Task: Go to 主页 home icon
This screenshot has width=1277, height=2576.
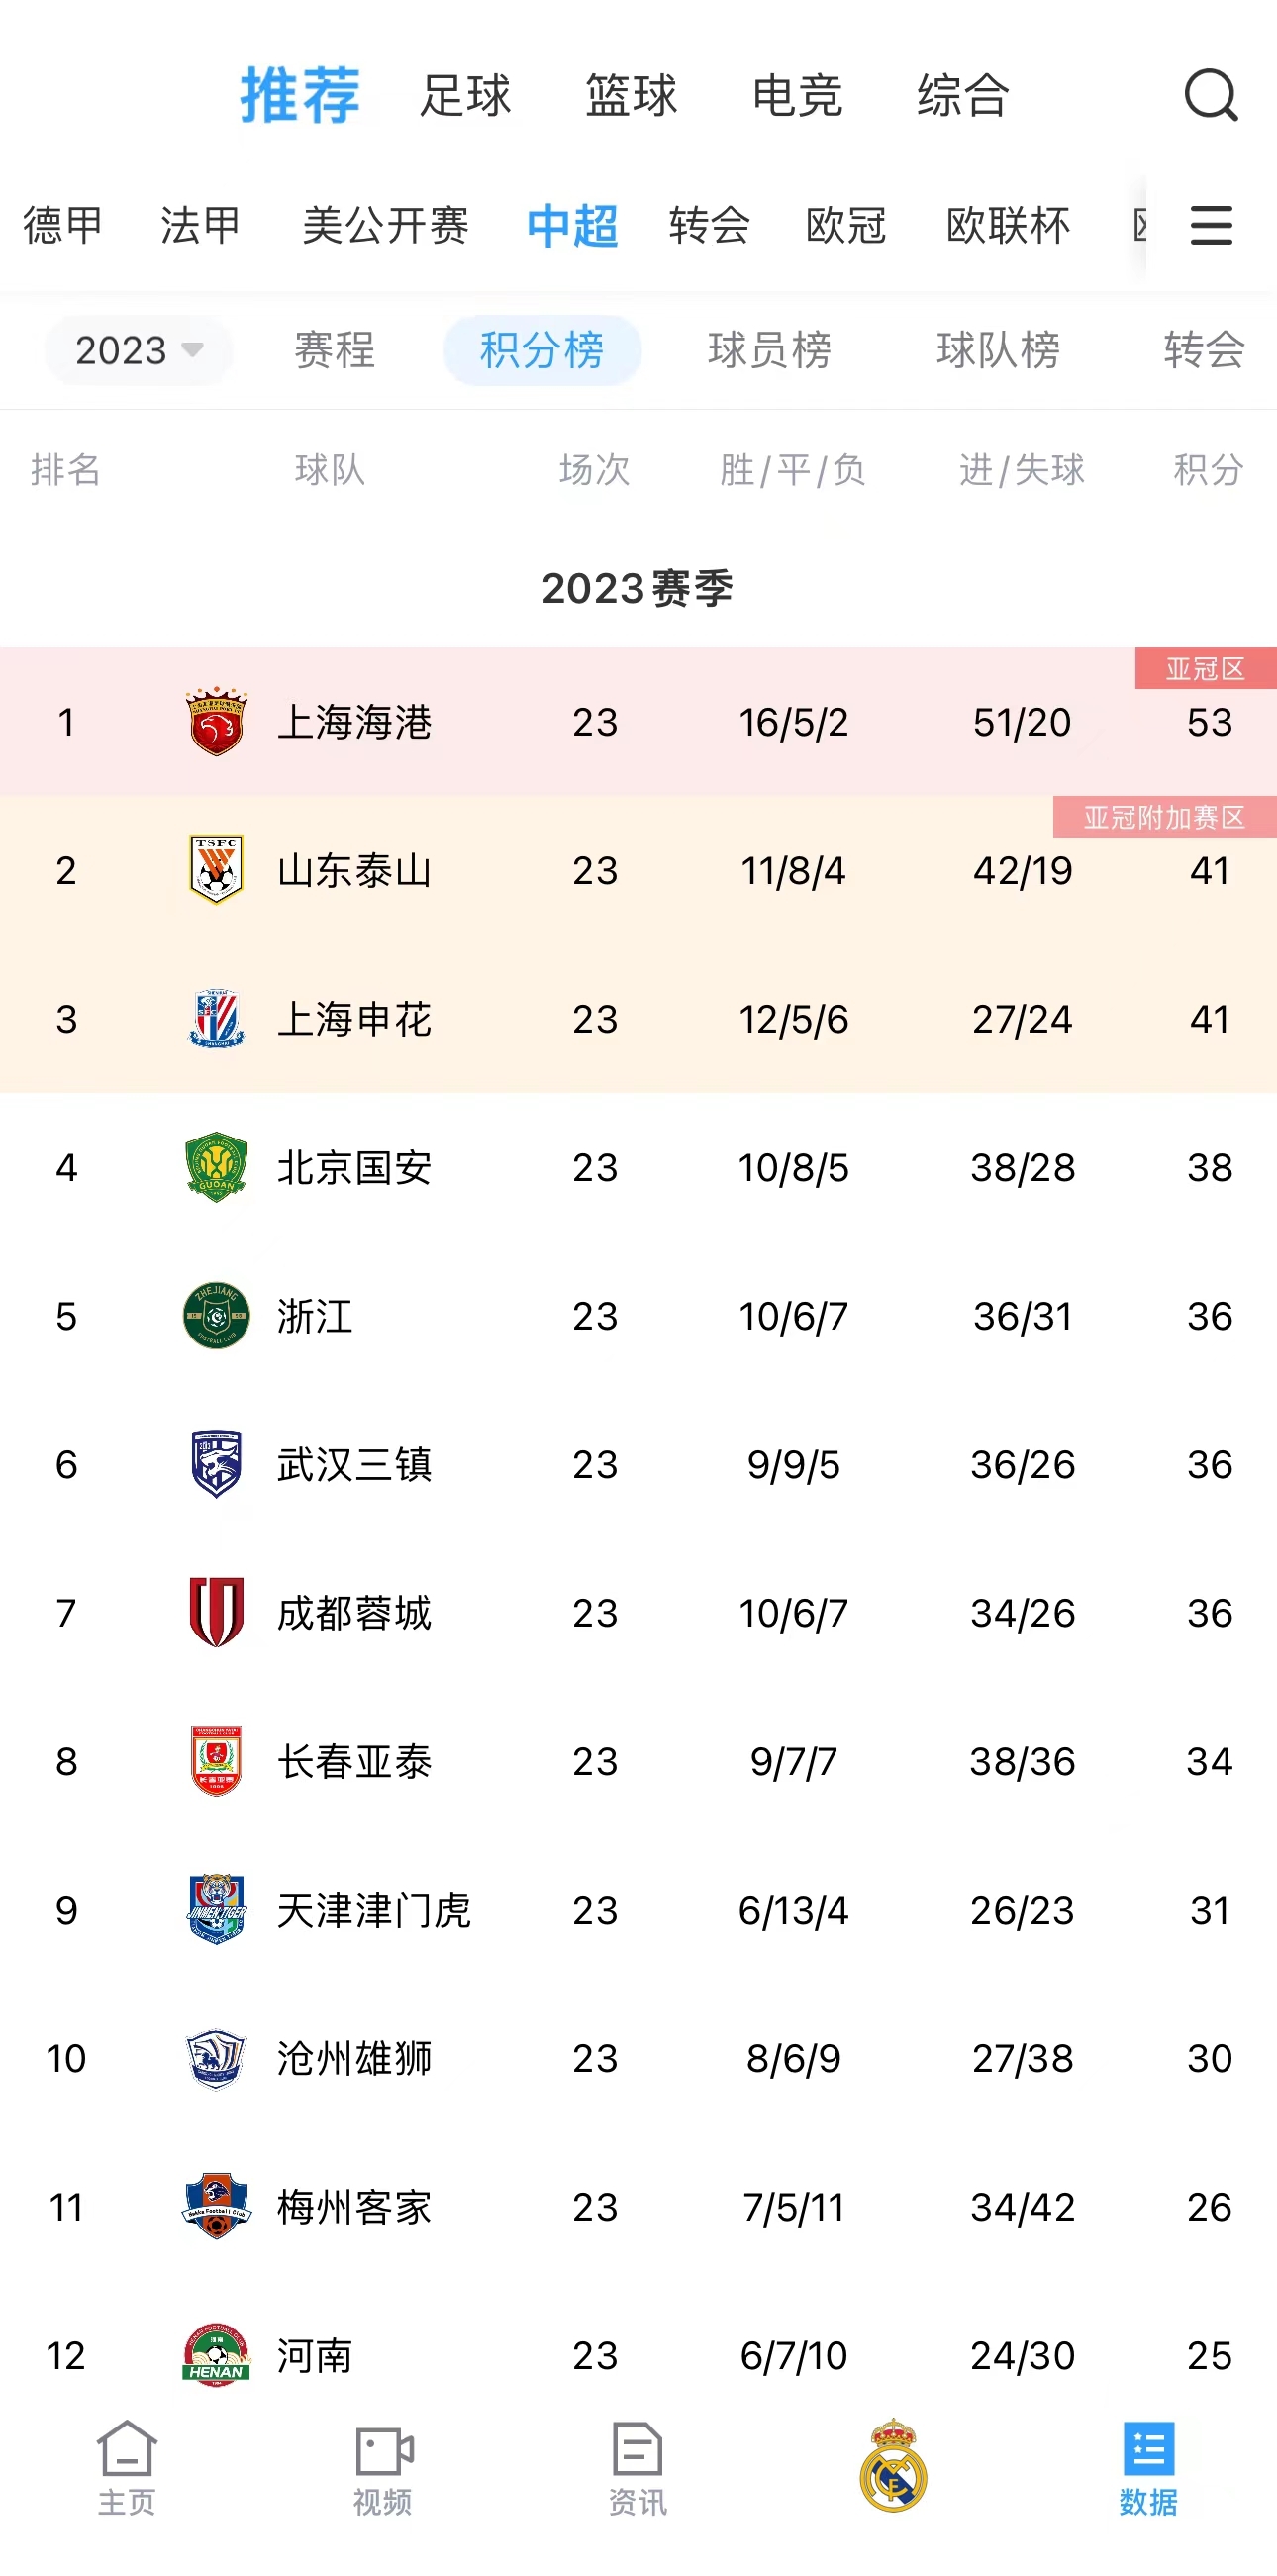Action: click(127, 2467)
